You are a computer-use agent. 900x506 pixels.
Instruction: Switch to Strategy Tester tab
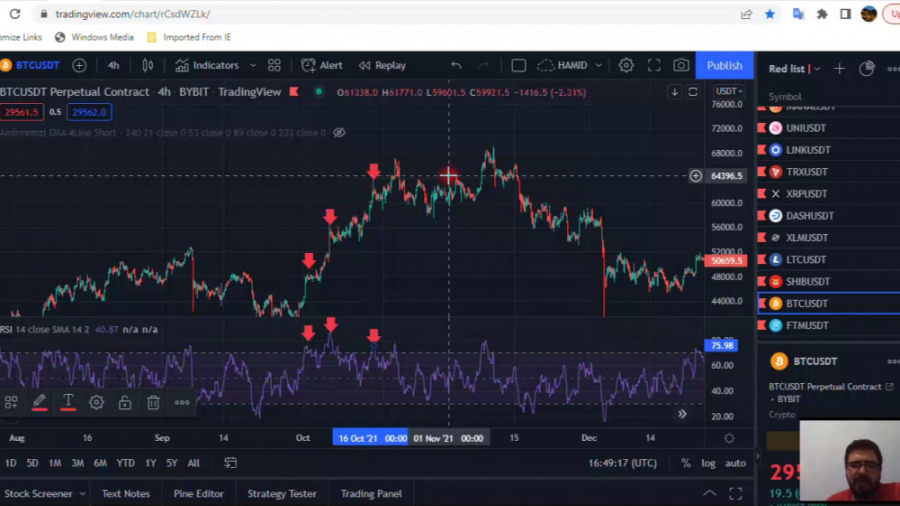pos(282,493)
